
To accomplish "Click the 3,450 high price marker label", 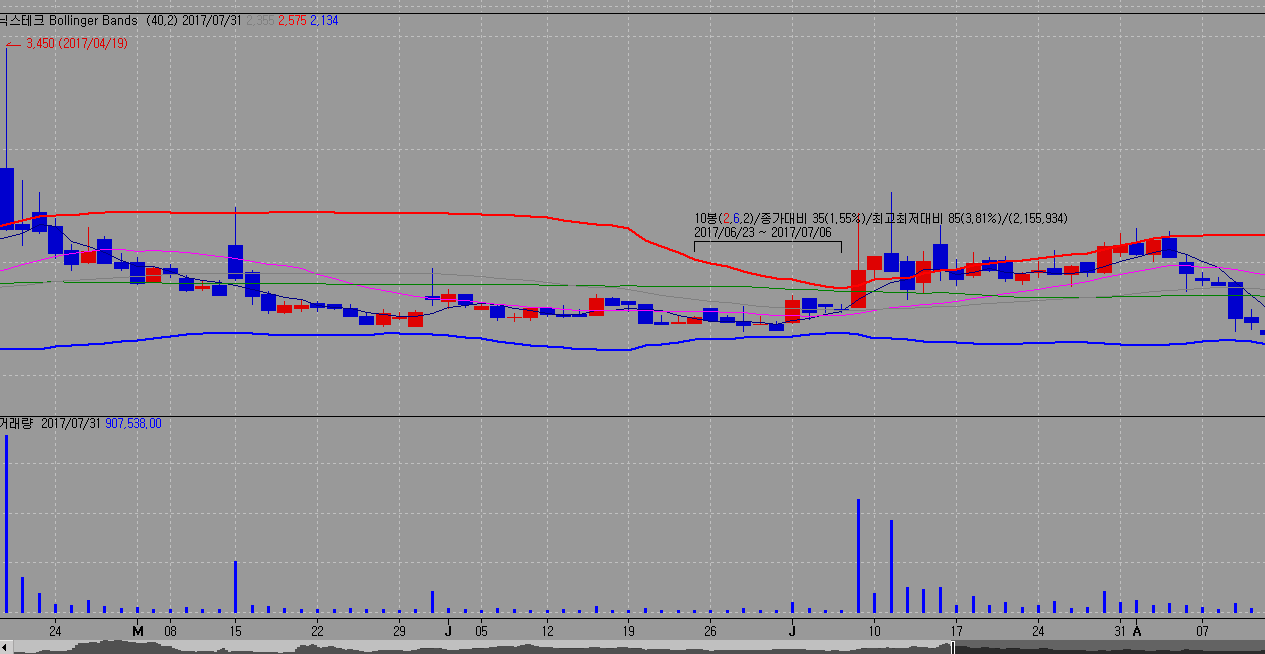I will point(75,43).
